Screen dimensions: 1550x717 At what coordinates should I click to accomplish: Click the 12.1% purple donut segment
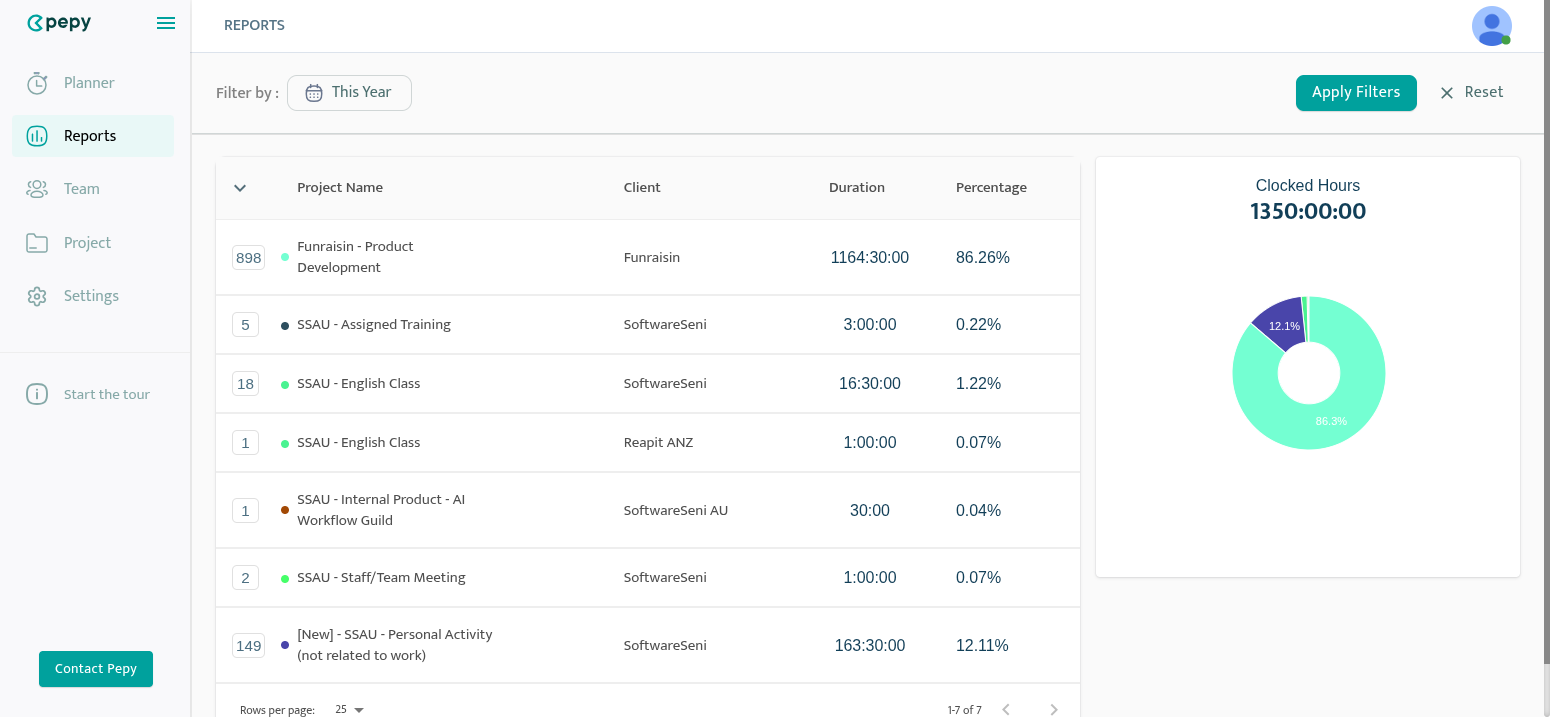(x=1282, y=326)
